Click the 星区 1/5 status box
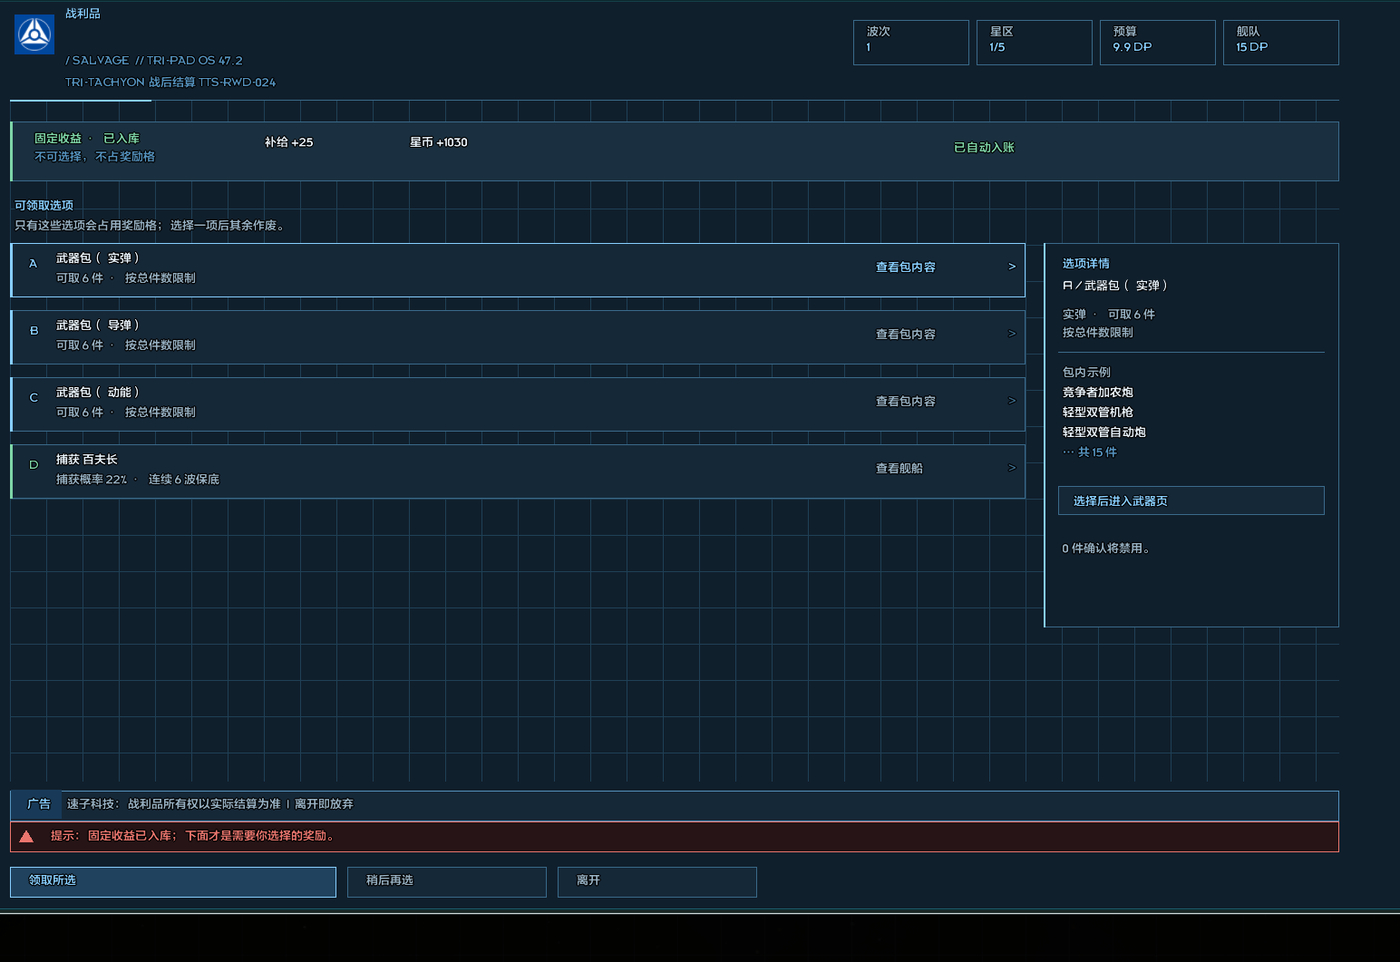This screenshot has height=962, width=1400. coord(1034,42)
